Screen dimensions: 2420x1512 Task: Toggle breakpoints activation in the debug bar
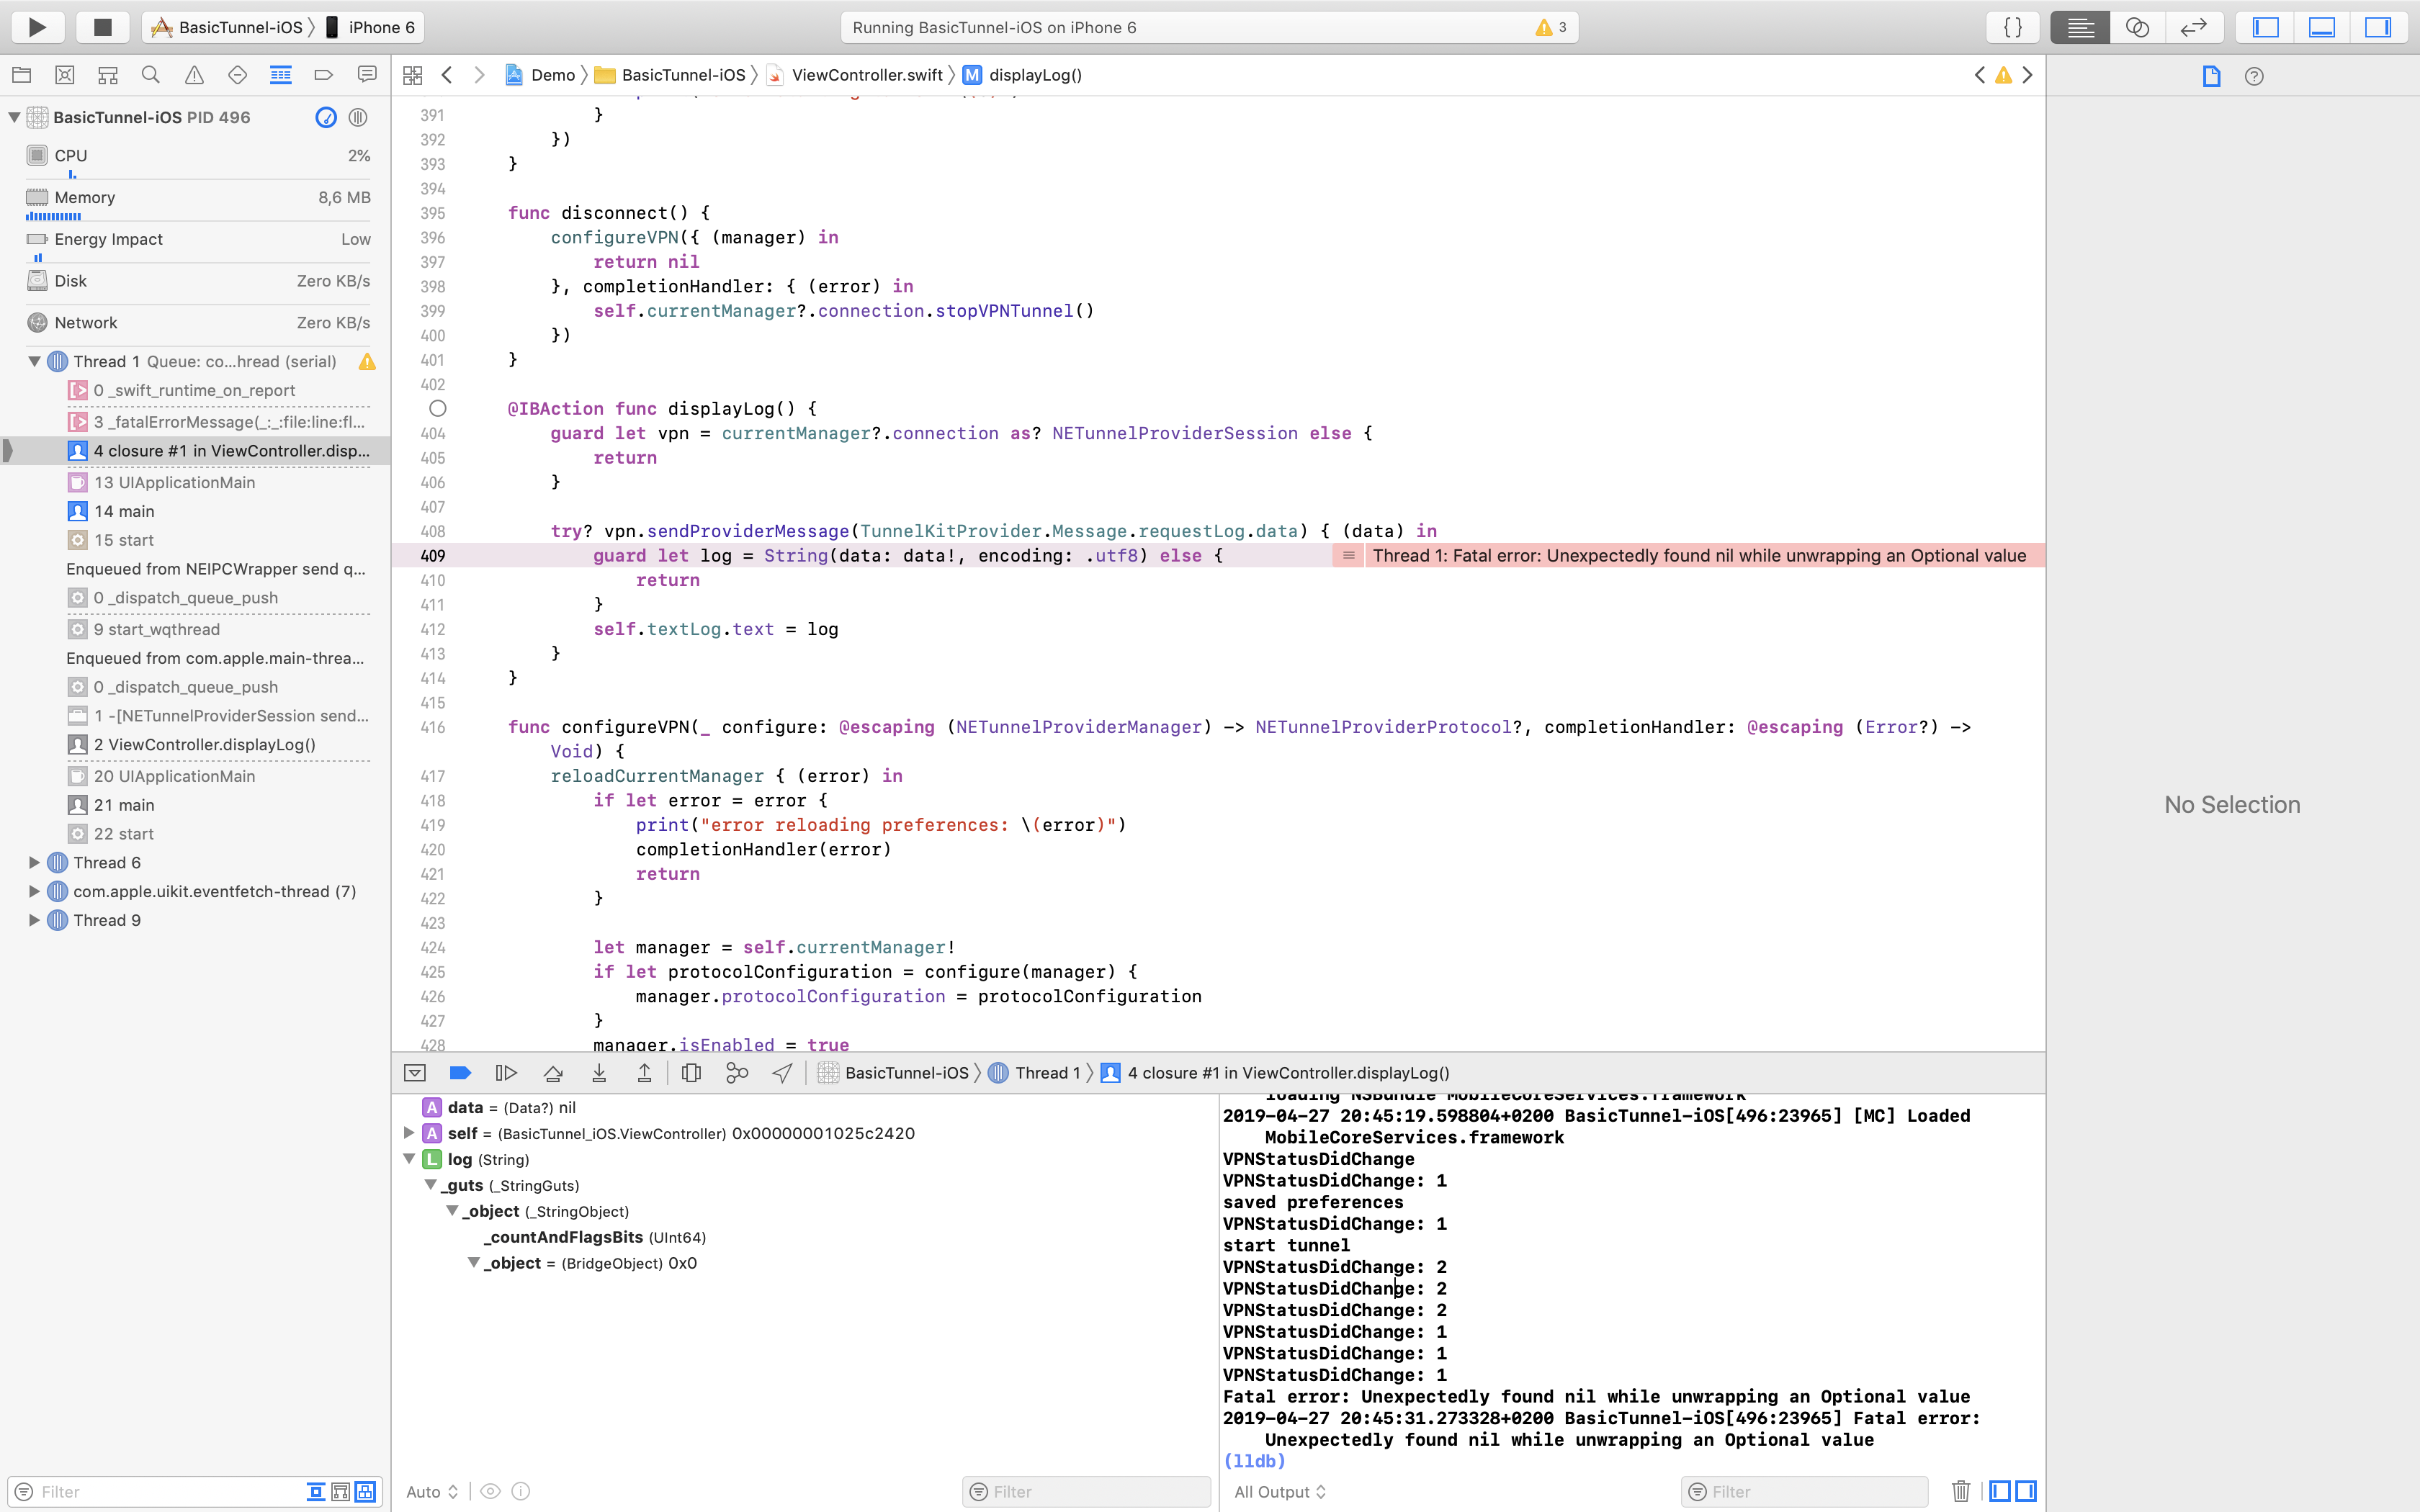pyautogui.click(x=460, y=1073)
